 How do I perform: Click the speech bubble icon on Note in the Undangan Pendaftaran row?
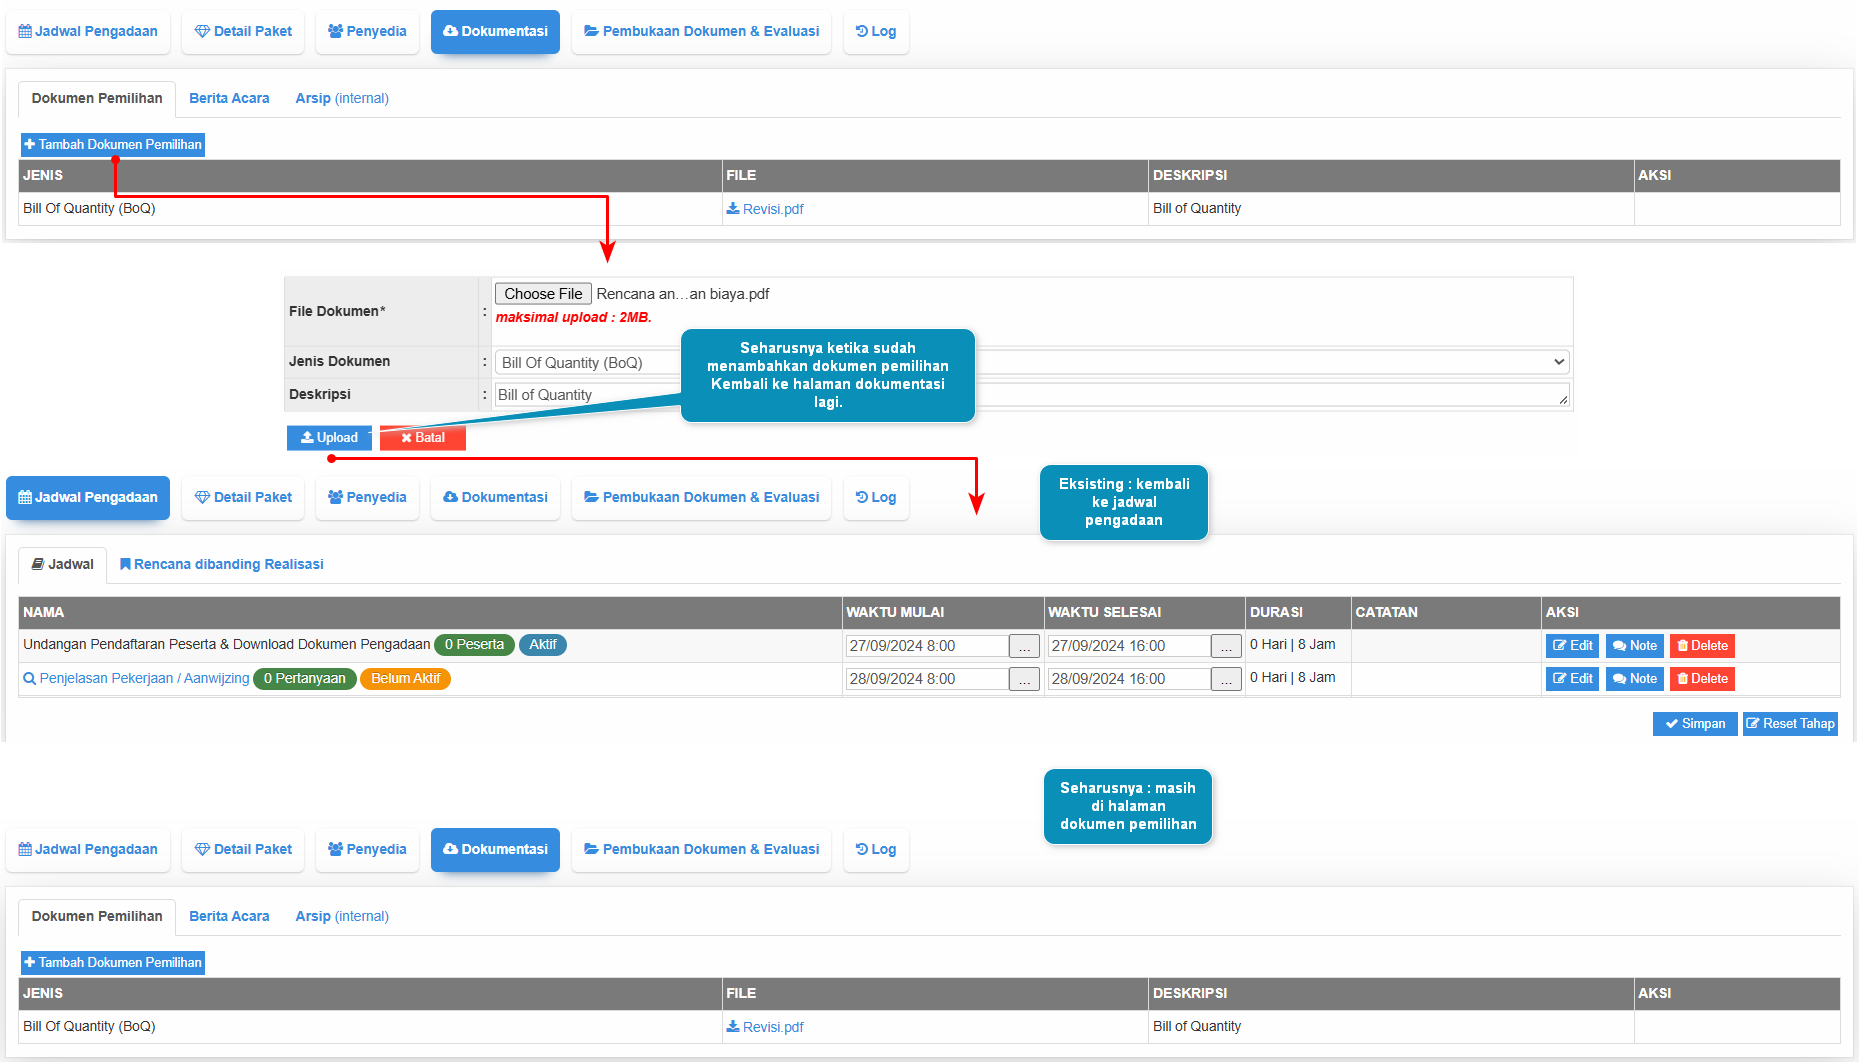(1620, 646)
